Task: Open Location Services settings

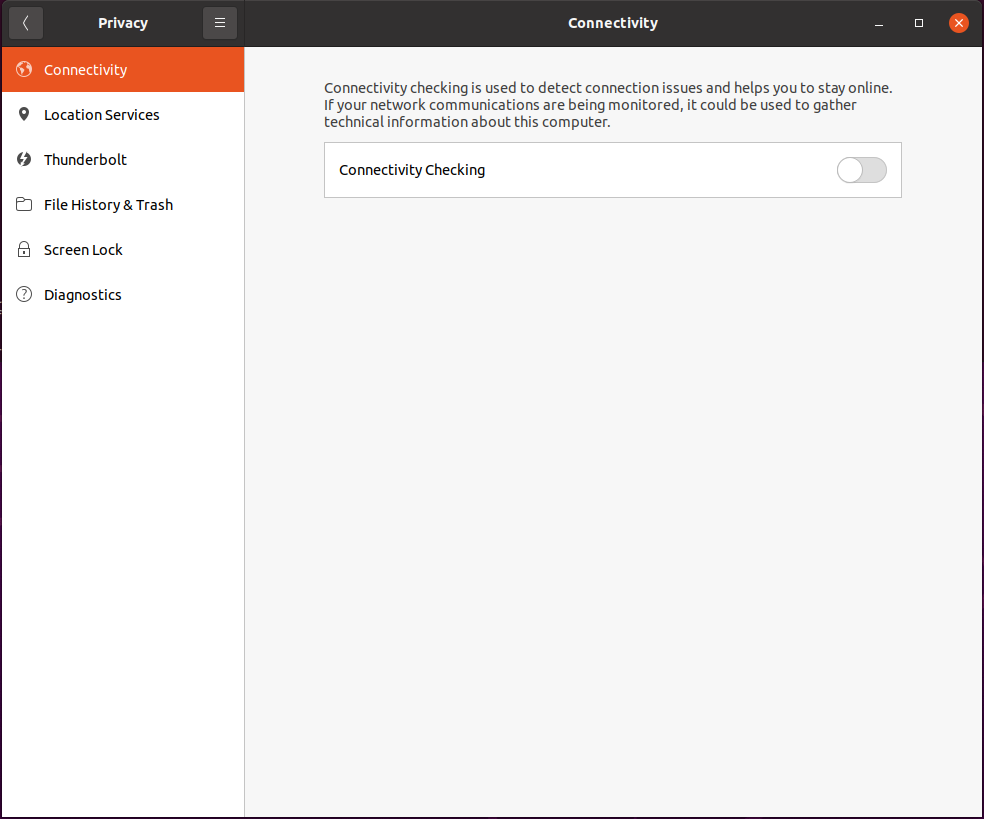Action: (123, 115)
